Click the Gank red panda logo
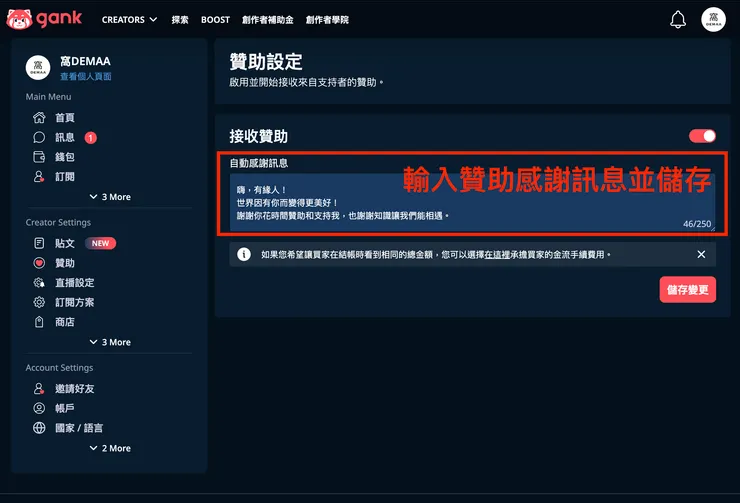Viewport: 740px width, 503px height. (x=19, y=19)
